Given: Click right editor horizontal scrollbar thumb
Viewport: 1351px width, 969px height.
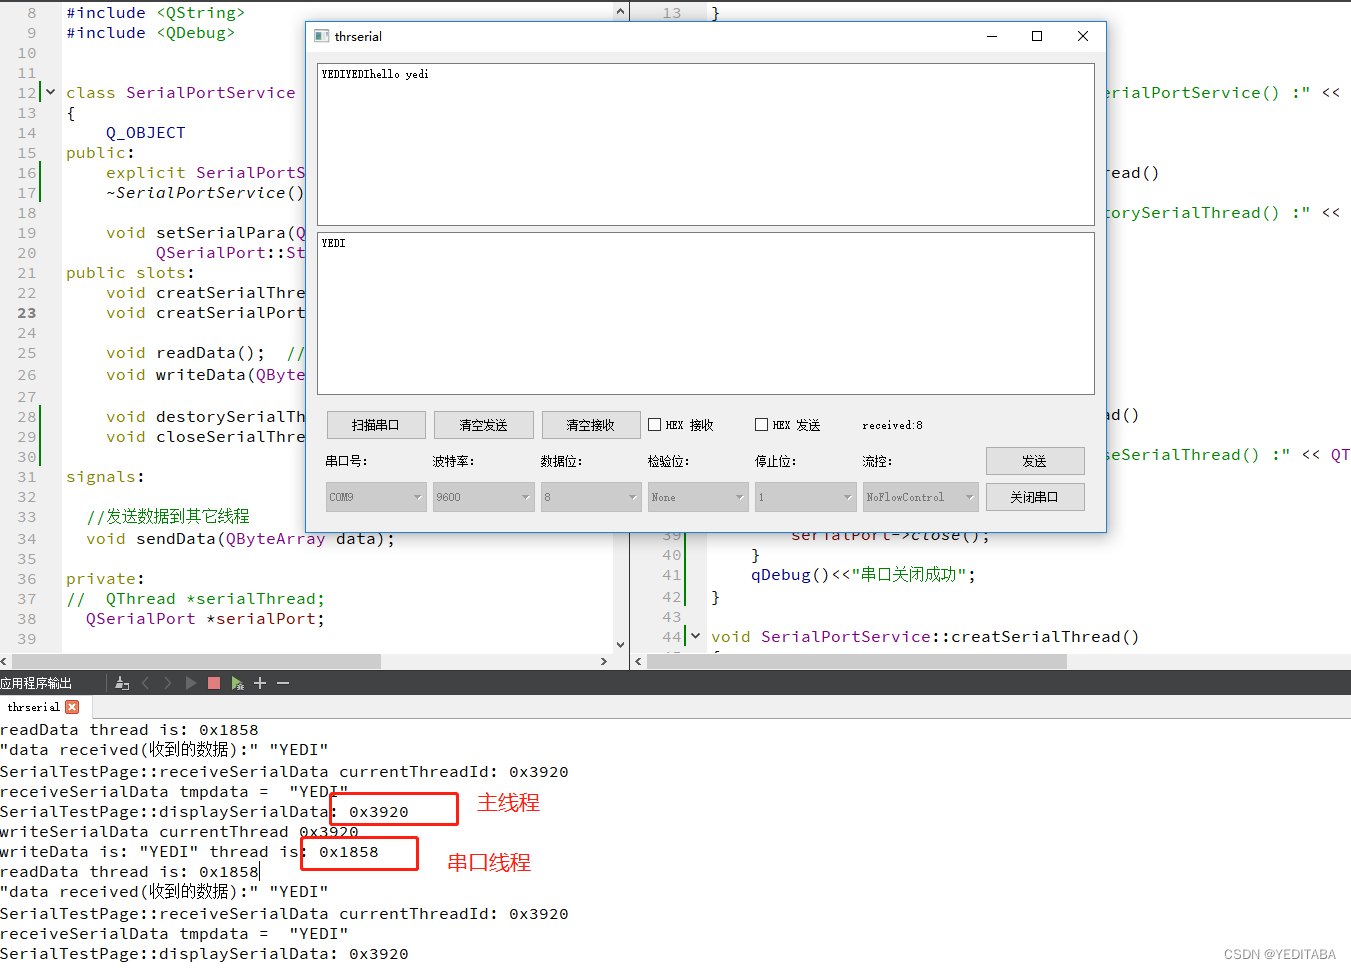Looking at the screenshot, I should pos(857,661).
